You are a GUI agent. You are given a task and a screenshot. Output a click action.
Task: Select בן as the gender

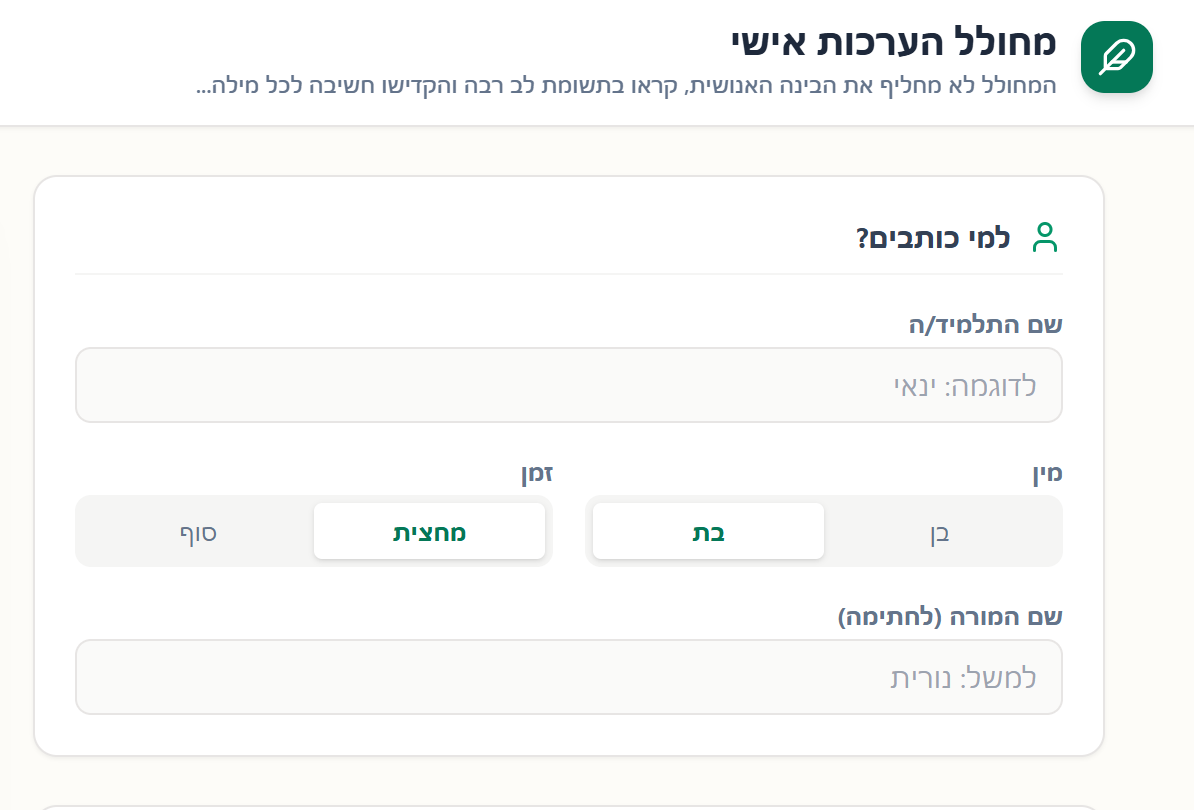pyautogui.click(x=940, y=532)
